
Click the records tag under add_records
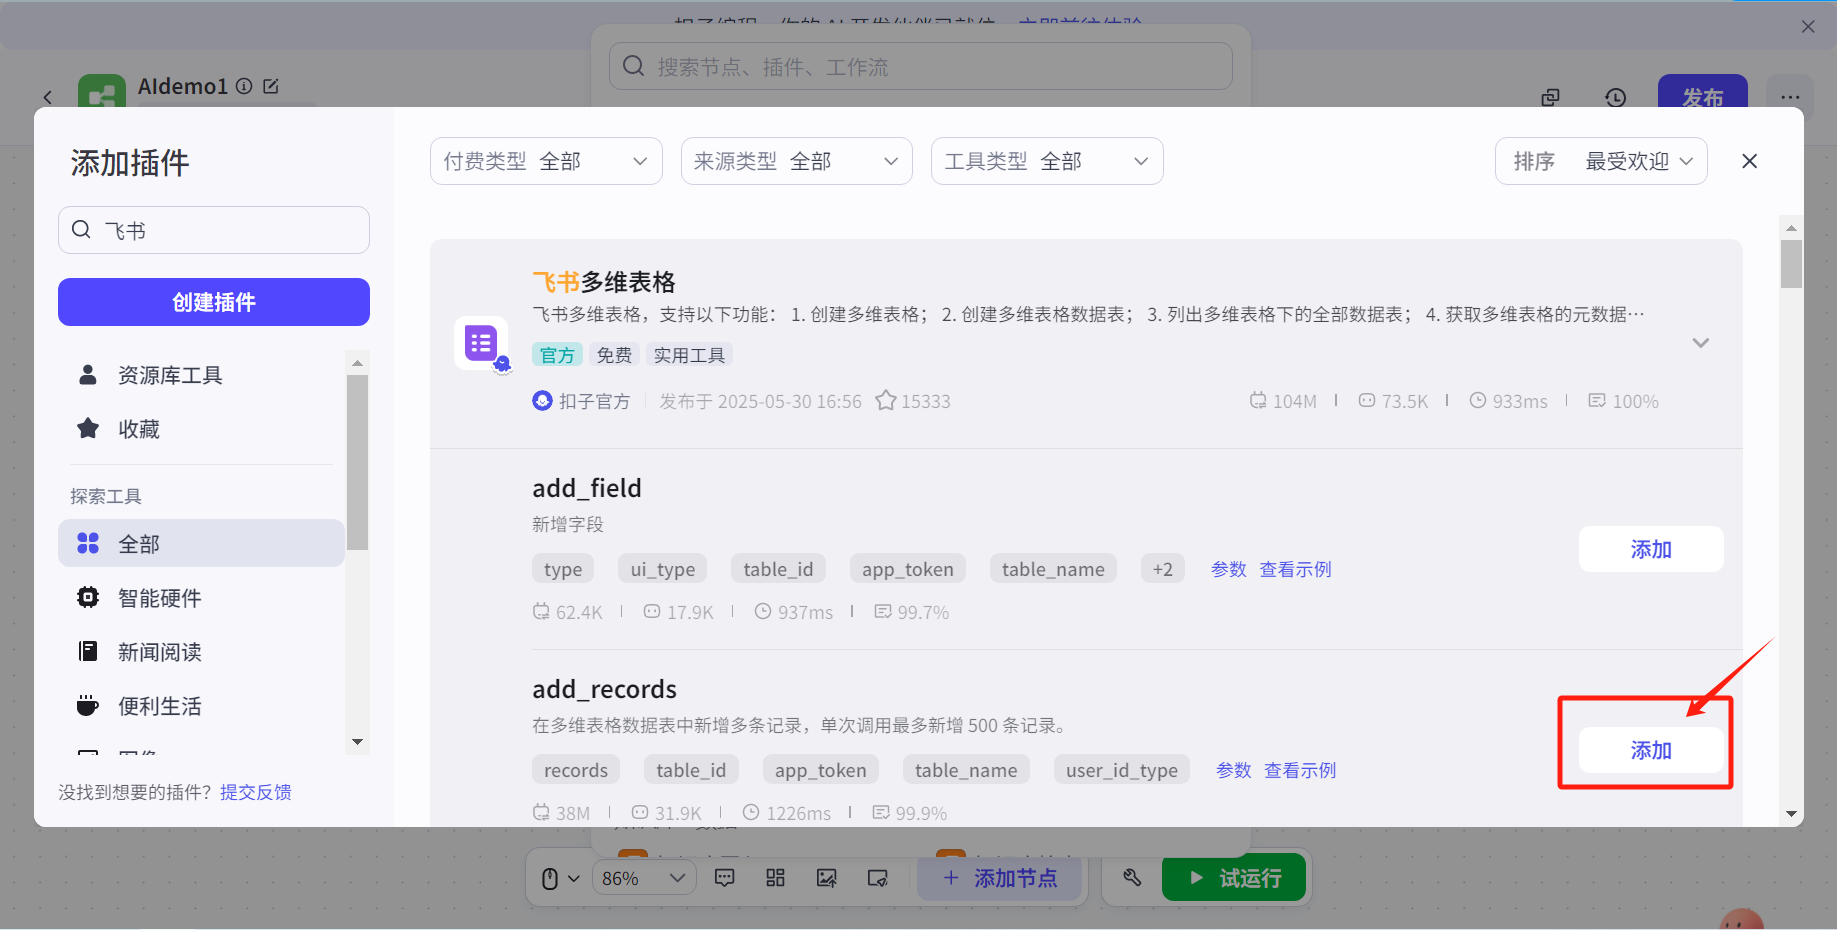tap(576, 770)
